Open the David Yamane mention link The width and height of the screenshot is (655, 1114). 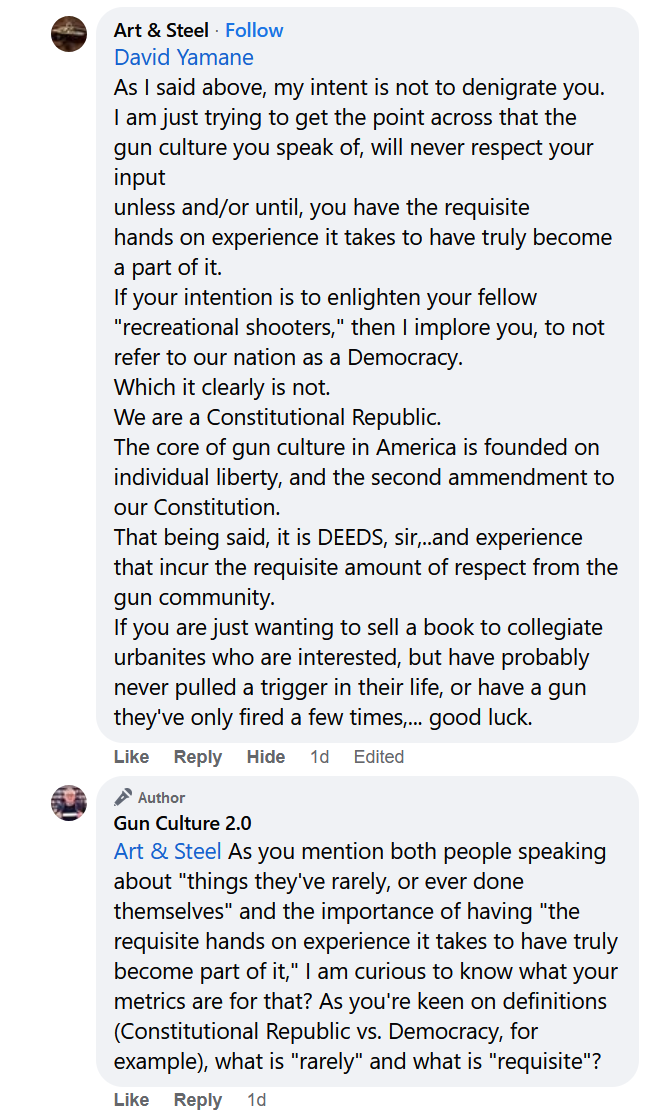pyautogui.click(x=184, y=58)
